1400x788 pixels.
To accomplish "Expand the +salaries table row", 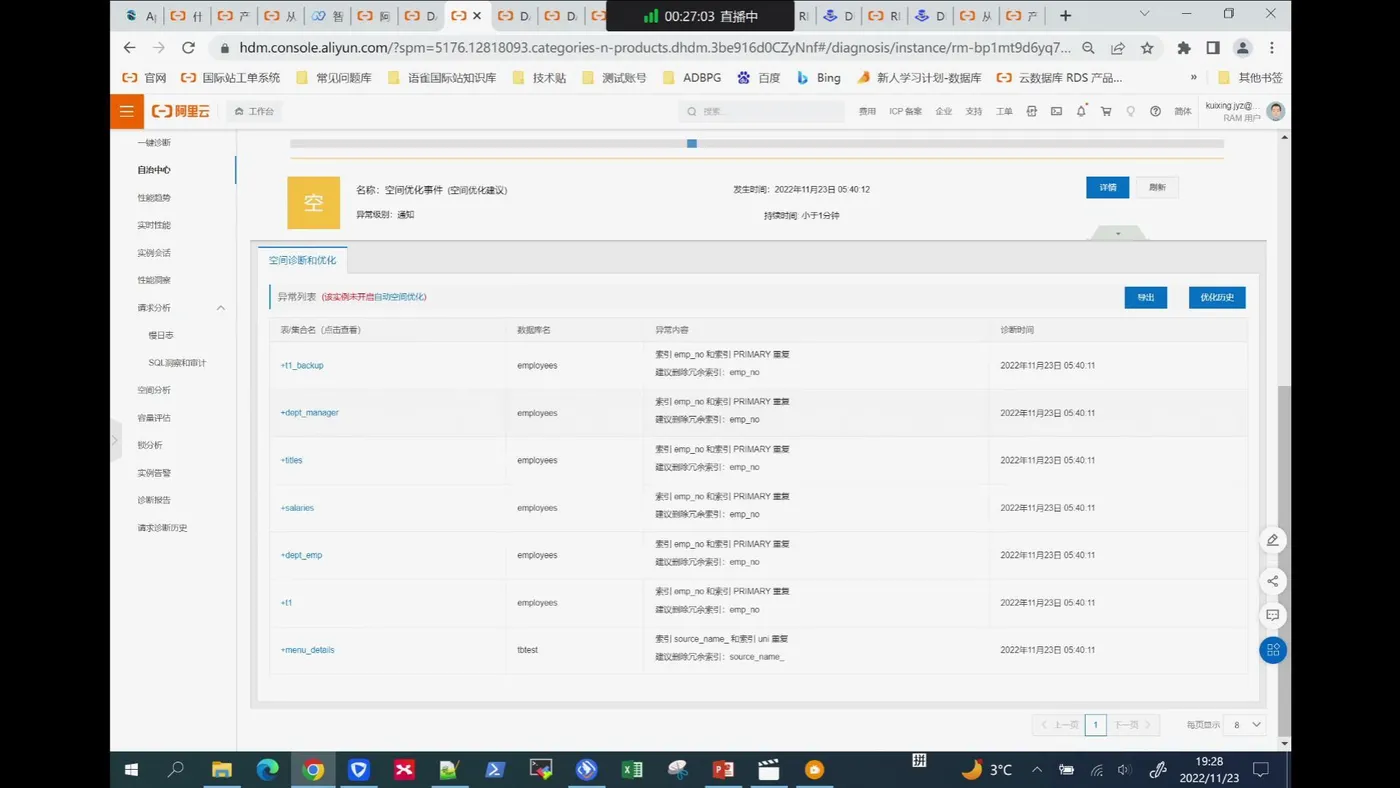I will click(297, 508).
